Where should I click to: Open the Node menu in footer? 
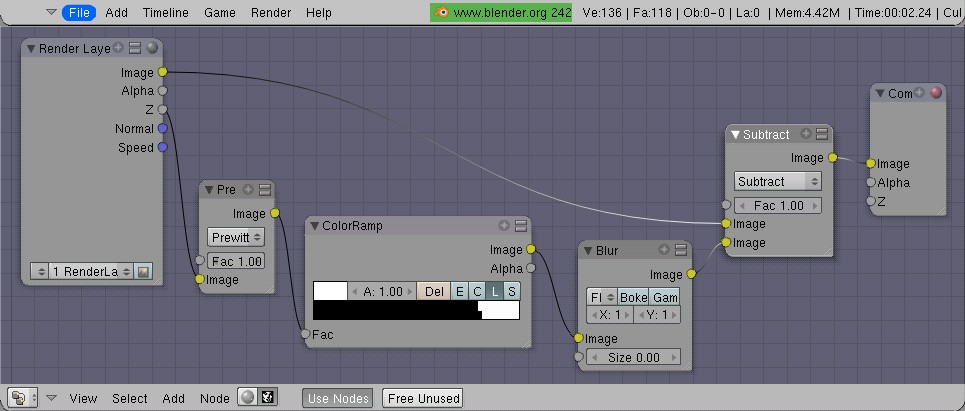click(x=215, y=399)
